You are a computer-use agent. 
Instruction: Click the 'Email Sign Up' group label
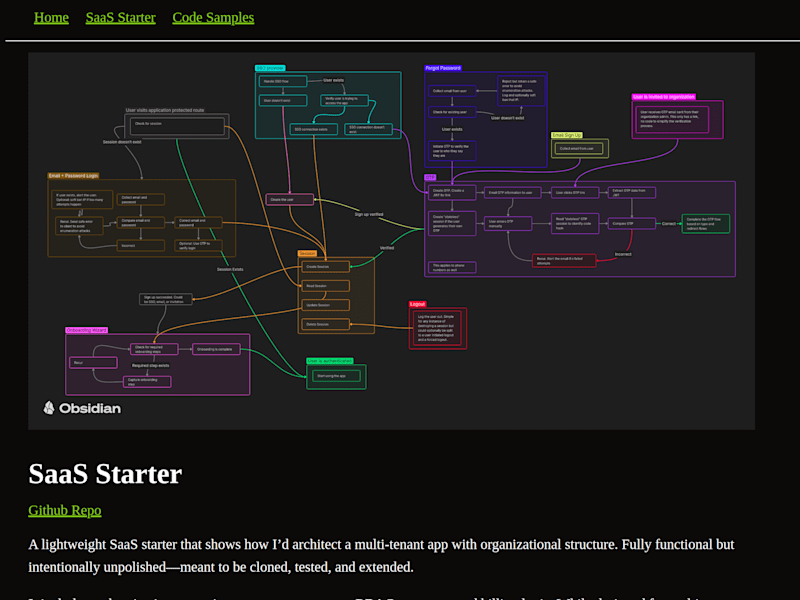(566, 135)
